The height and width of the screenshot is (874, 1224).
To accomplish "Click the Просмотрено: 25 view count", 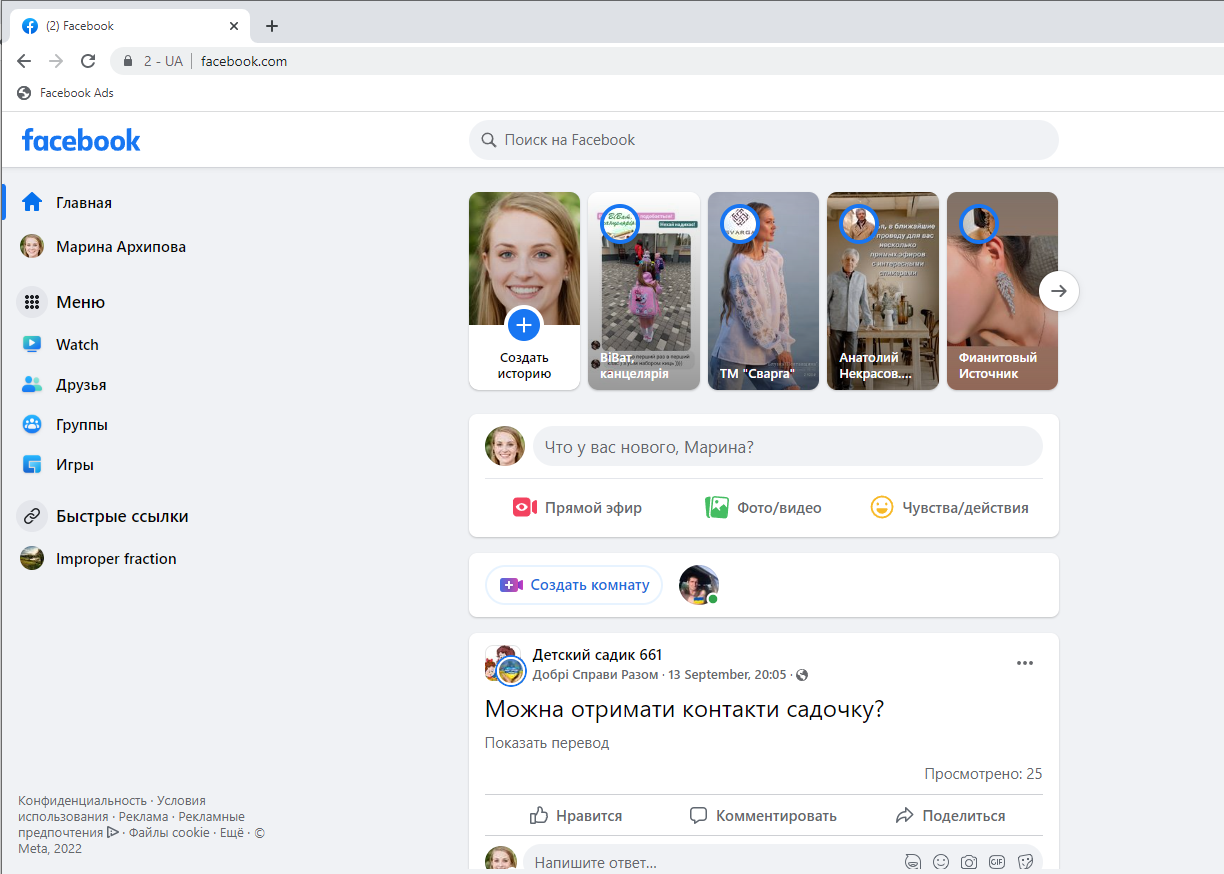I will pyautogui.click(x=983, y=774).
